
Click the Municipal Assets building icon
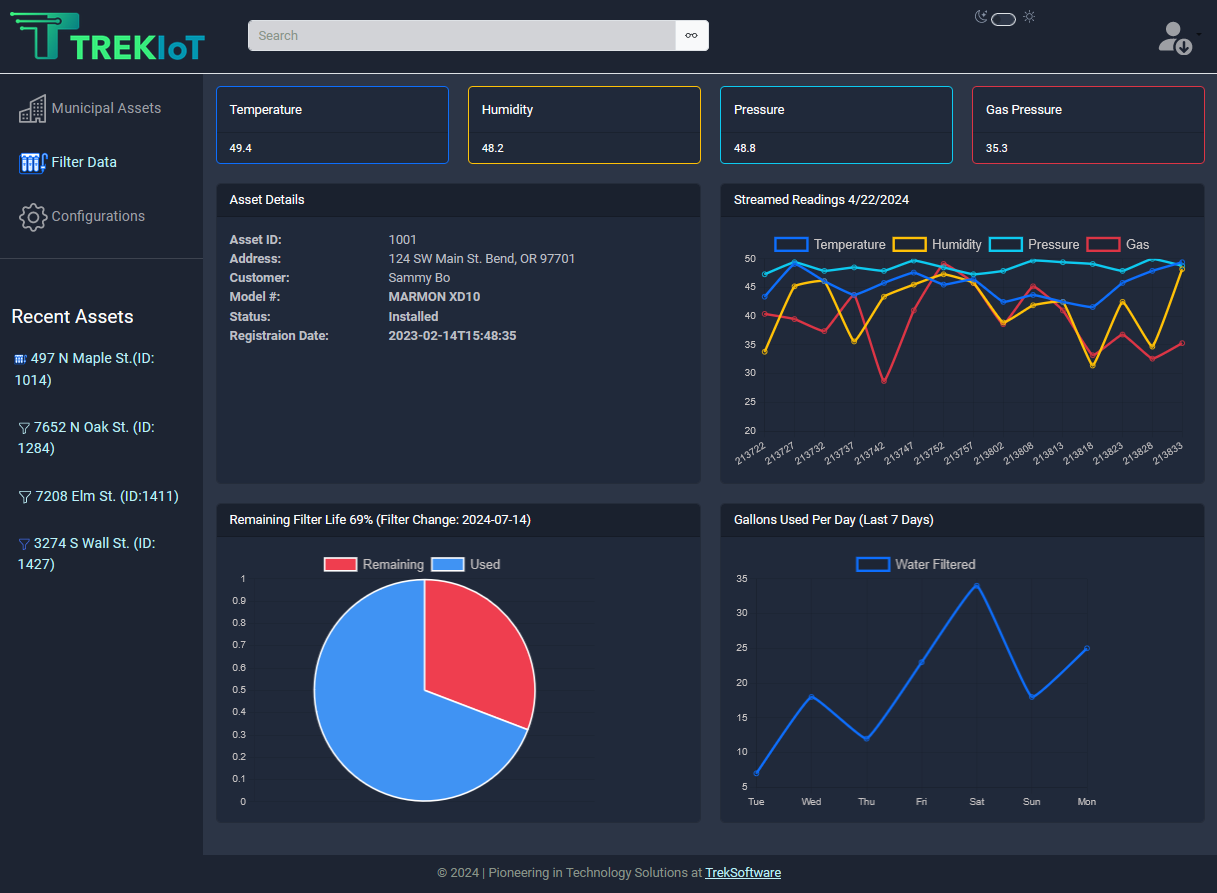pyautogui.click(x=33, y=109)
